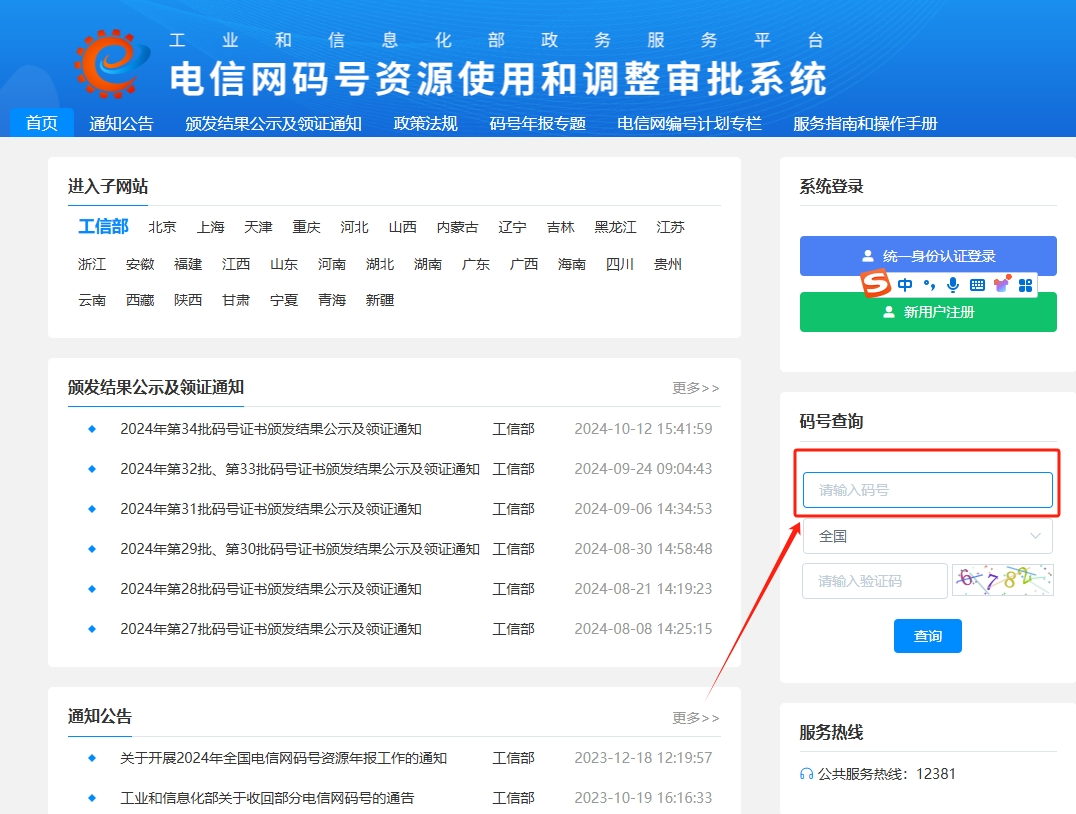Open 2024年第28批码号证书 notice
This screenshot has width=1076, height=814.
tap(271, 589)
